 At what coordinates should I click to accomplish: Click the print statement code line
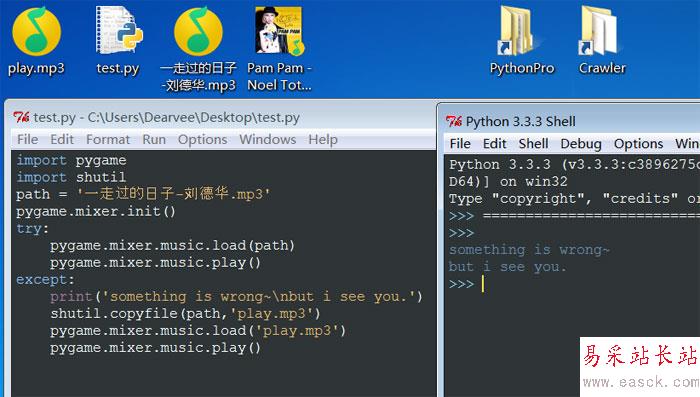pos(236,297)
